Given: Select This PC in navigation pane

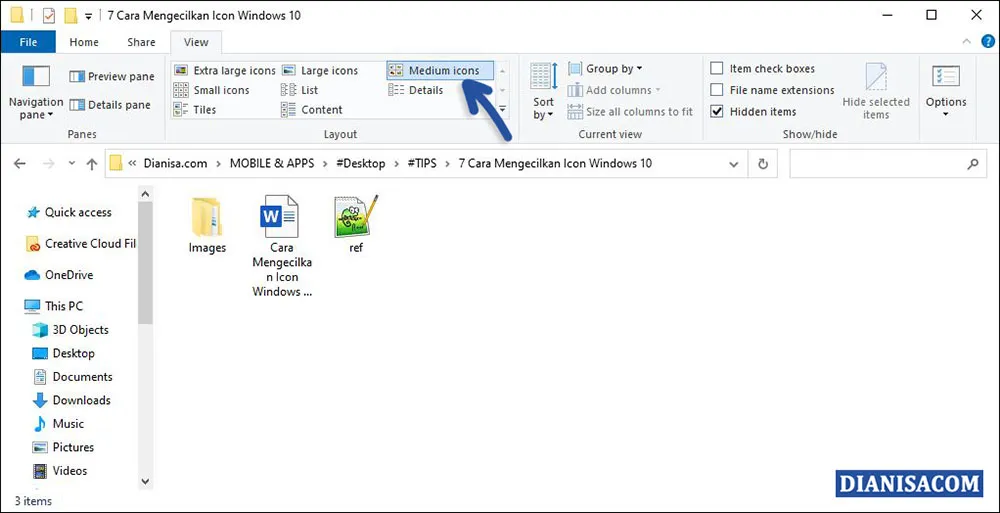Looking at the screenshot, I should [x=54, y=306].
